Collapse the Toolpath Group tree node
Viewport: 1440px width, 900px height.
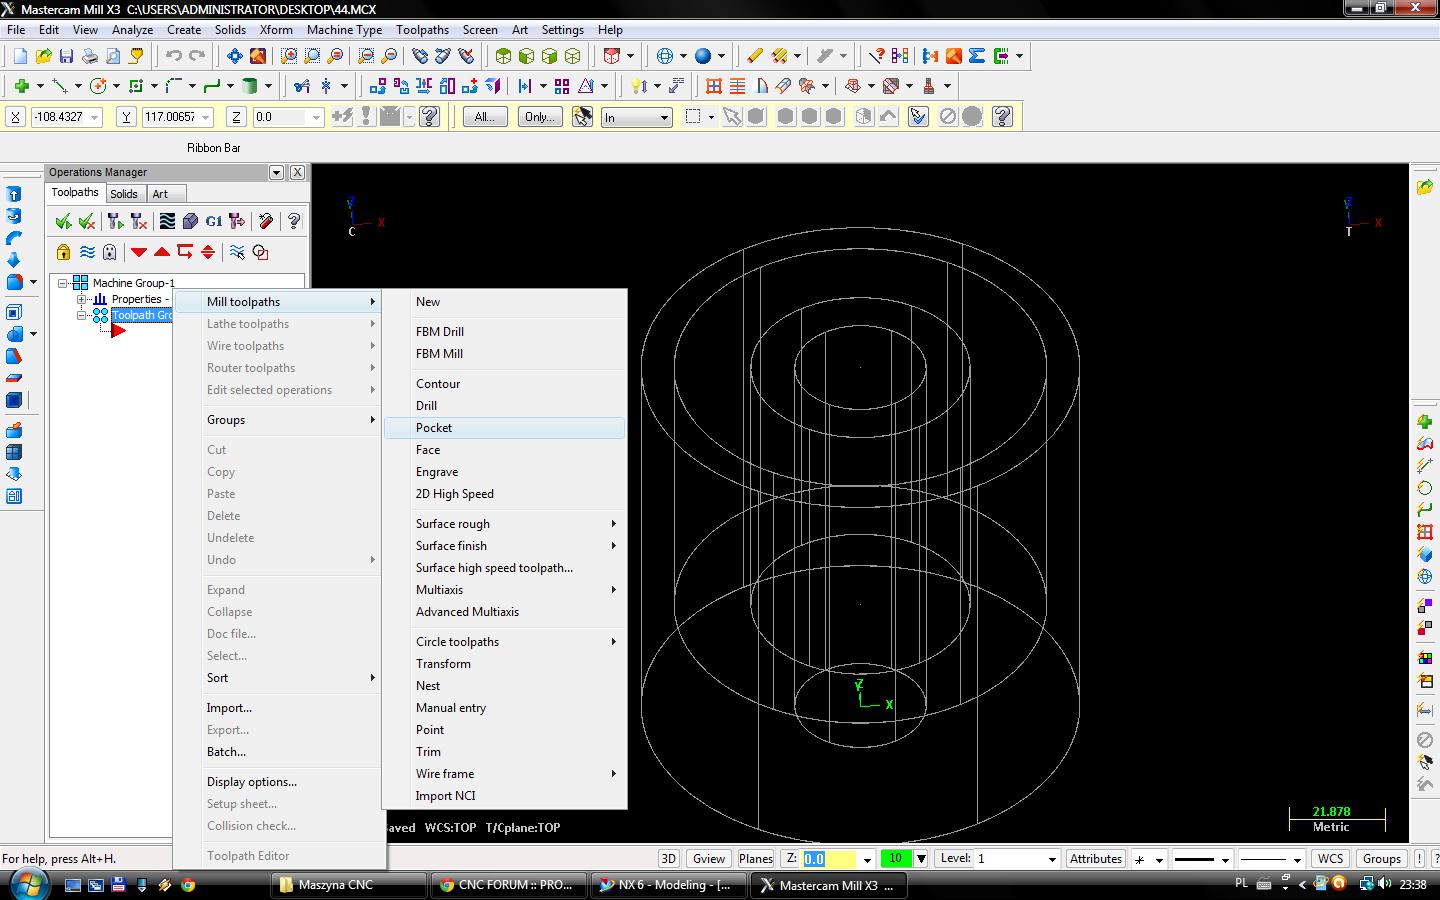[82, 315]
